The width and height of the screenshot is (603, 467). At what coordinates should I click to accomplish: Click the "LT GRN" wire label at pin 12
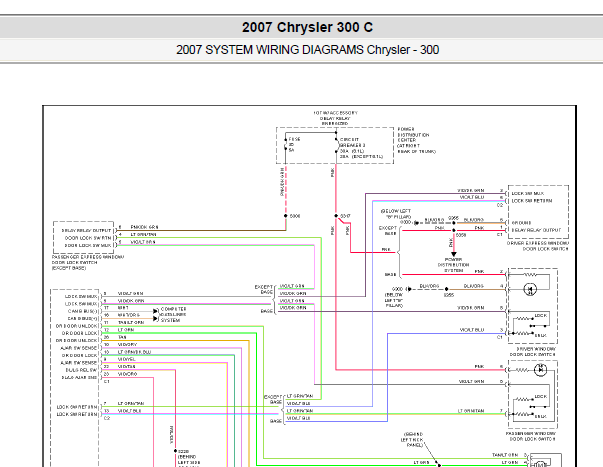(126, 330)
